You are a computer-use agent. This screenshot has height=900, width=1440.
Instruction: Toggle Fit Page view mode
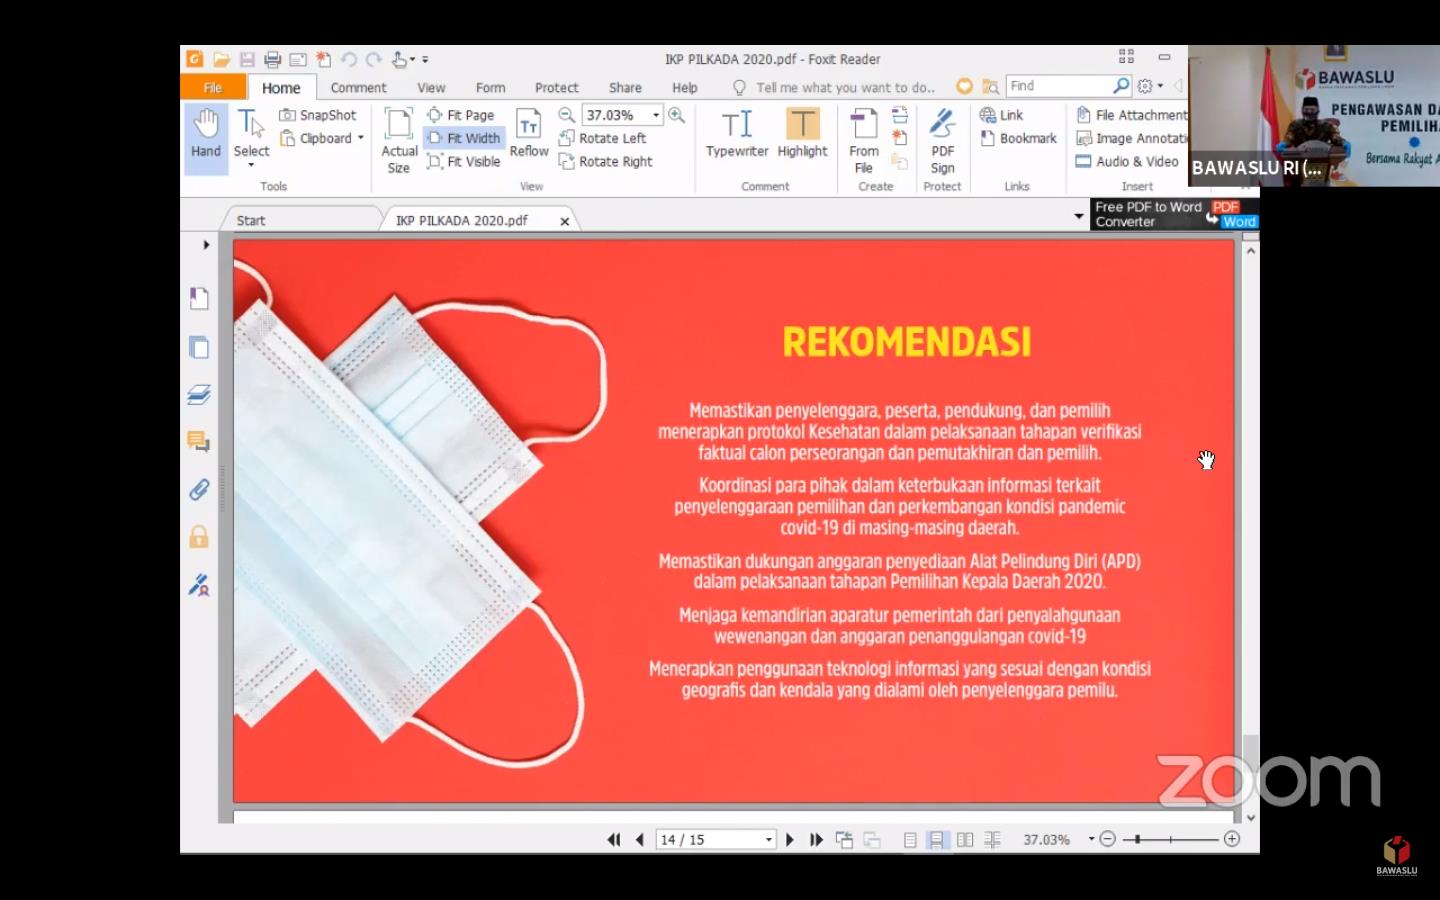(461, 115)
